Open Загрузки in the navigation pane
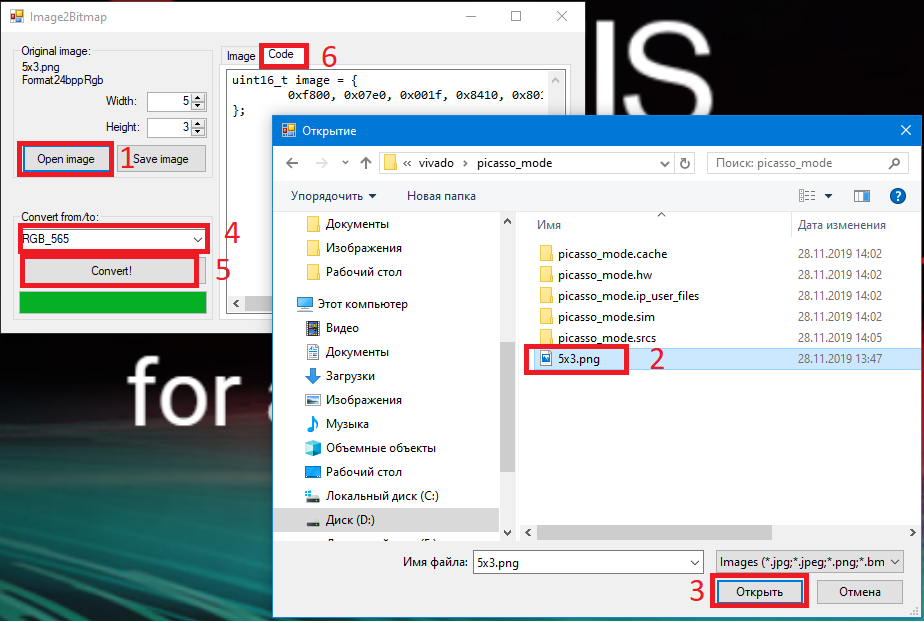924x623 pixels. pyautogui.click(x=350, y=376)
